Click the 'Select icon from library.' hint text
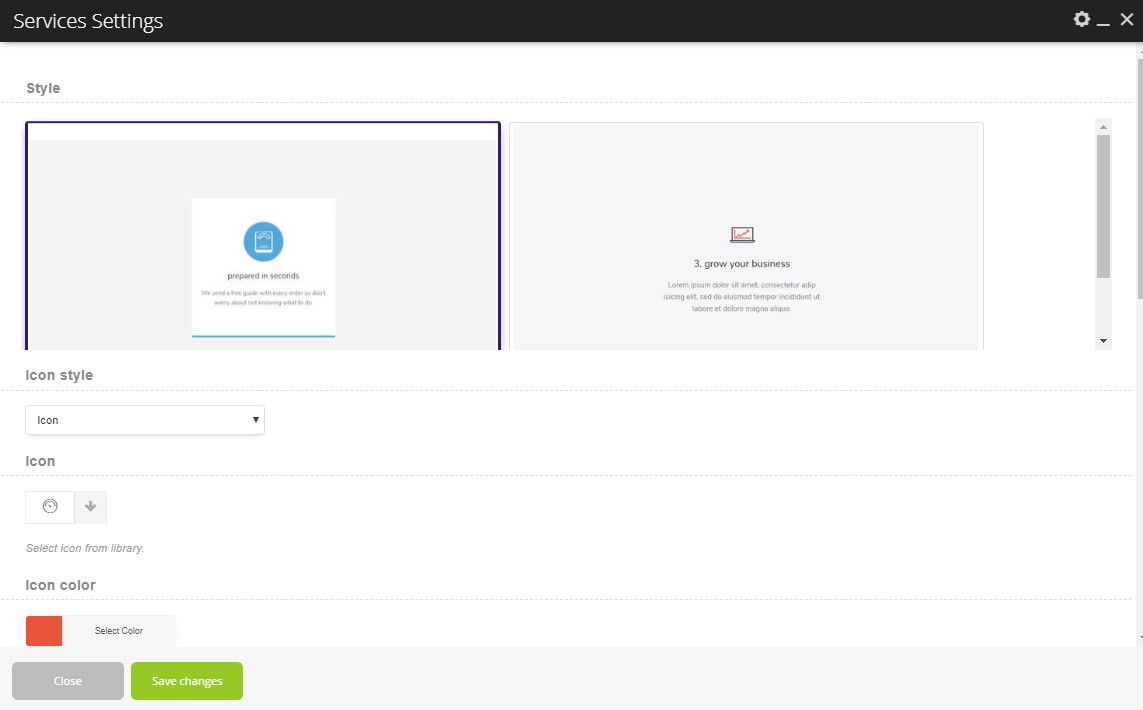Image resolution: width=1143 pixels, height=710 pixels. pos(85,548)
